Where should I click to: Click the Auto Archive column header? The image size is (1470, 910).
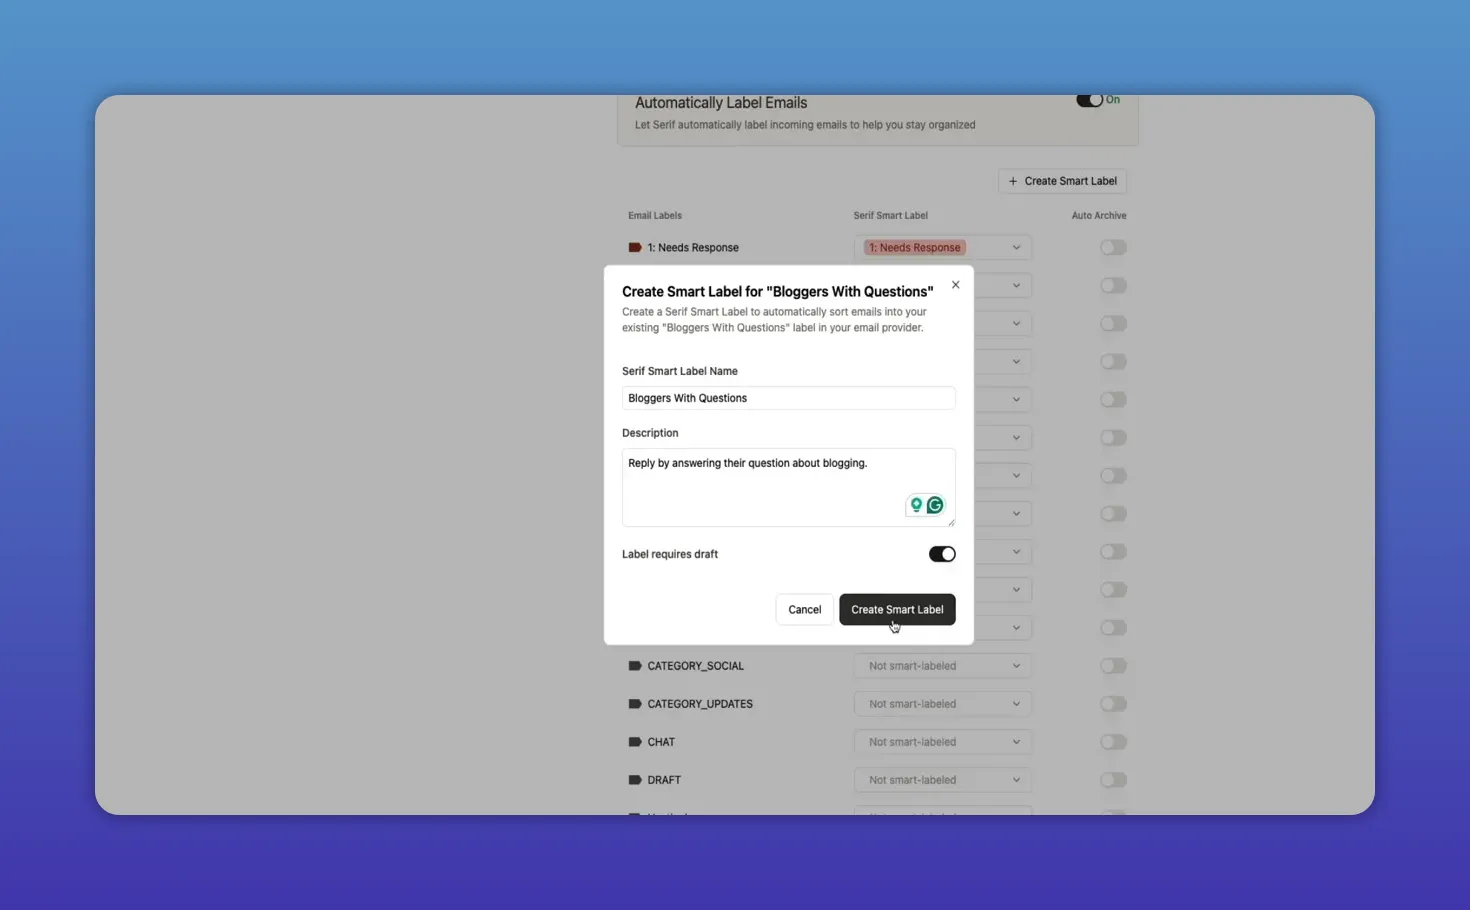pos(1099,215)
